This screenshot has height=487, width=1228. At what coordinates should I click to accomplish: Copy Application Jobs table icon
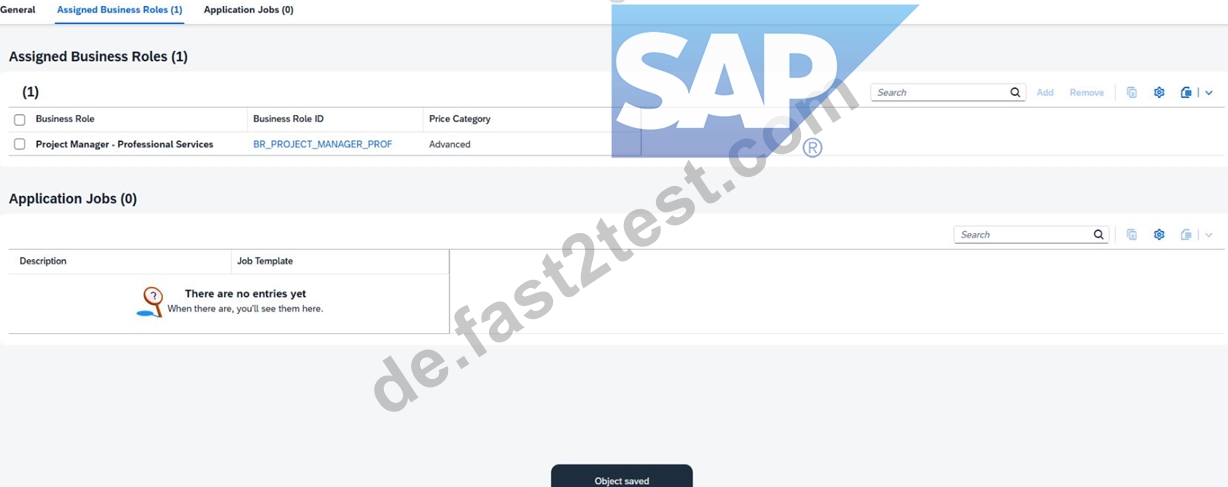(1131, 234)
